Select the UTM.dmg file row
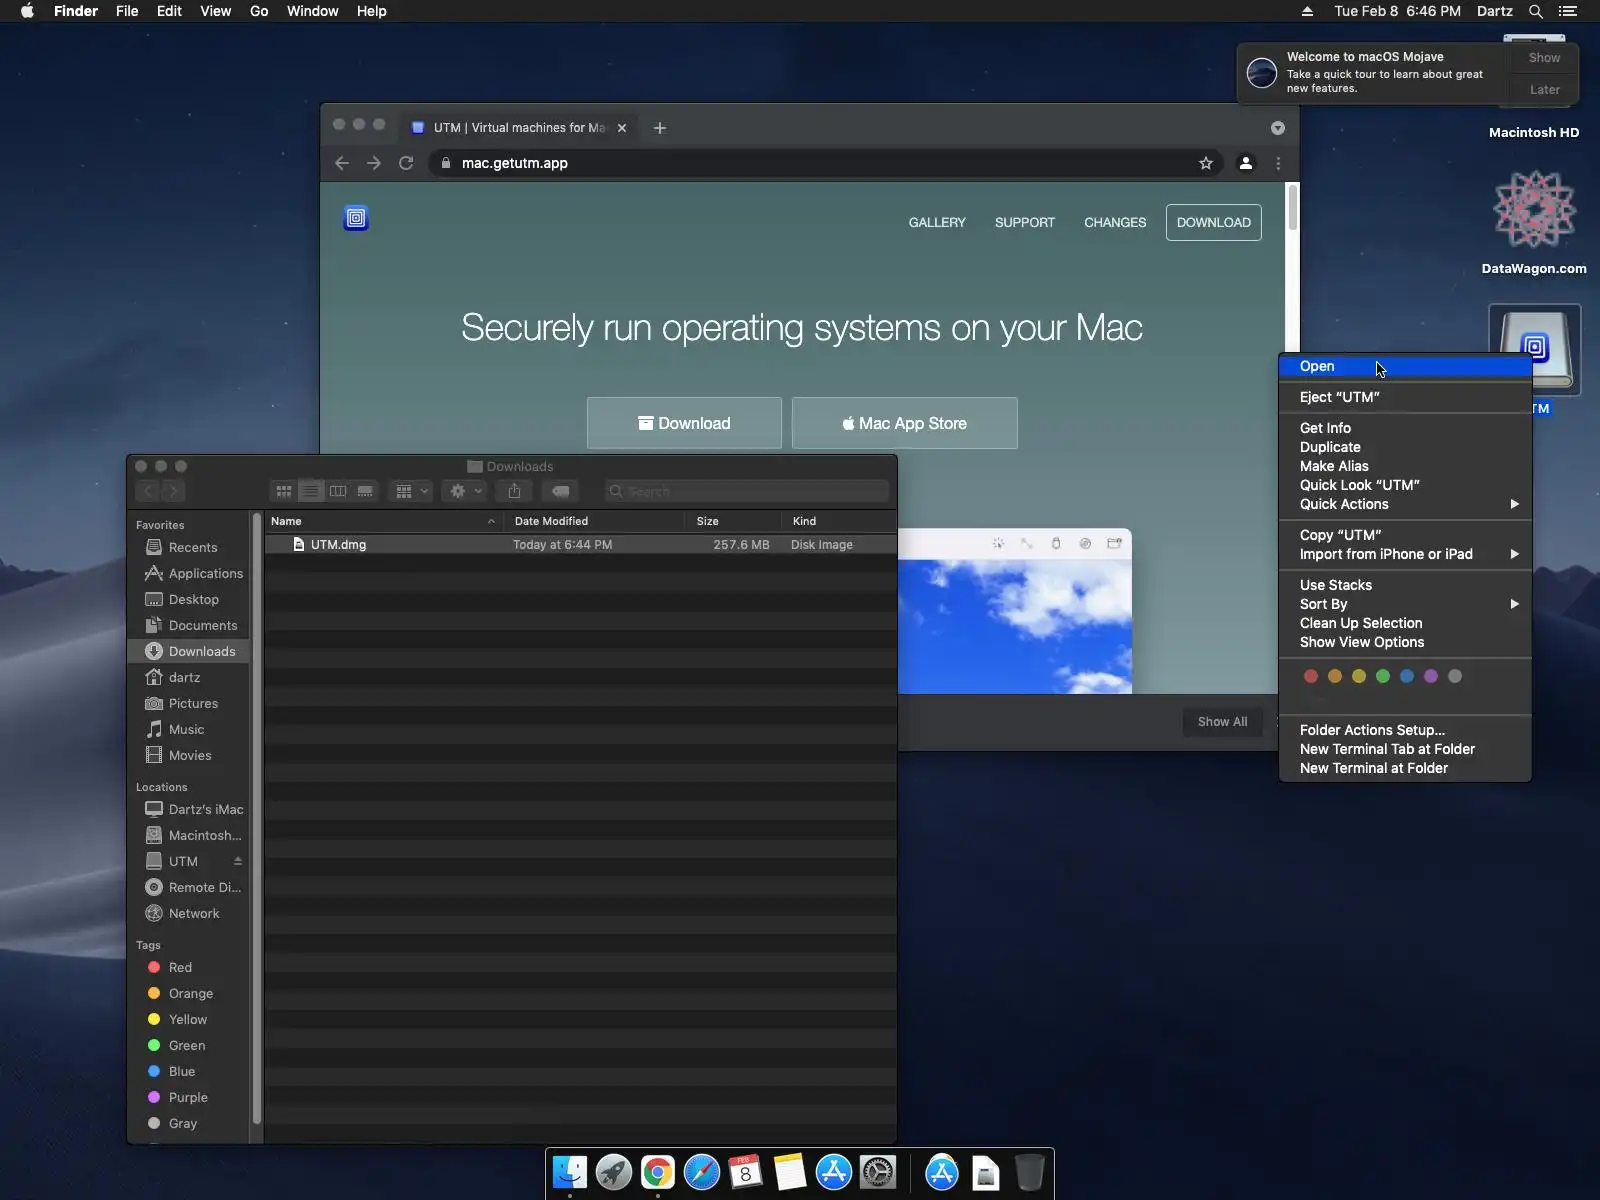Screen dimensions: 1600x1200 pyautogui.click(x=580, y=545)
